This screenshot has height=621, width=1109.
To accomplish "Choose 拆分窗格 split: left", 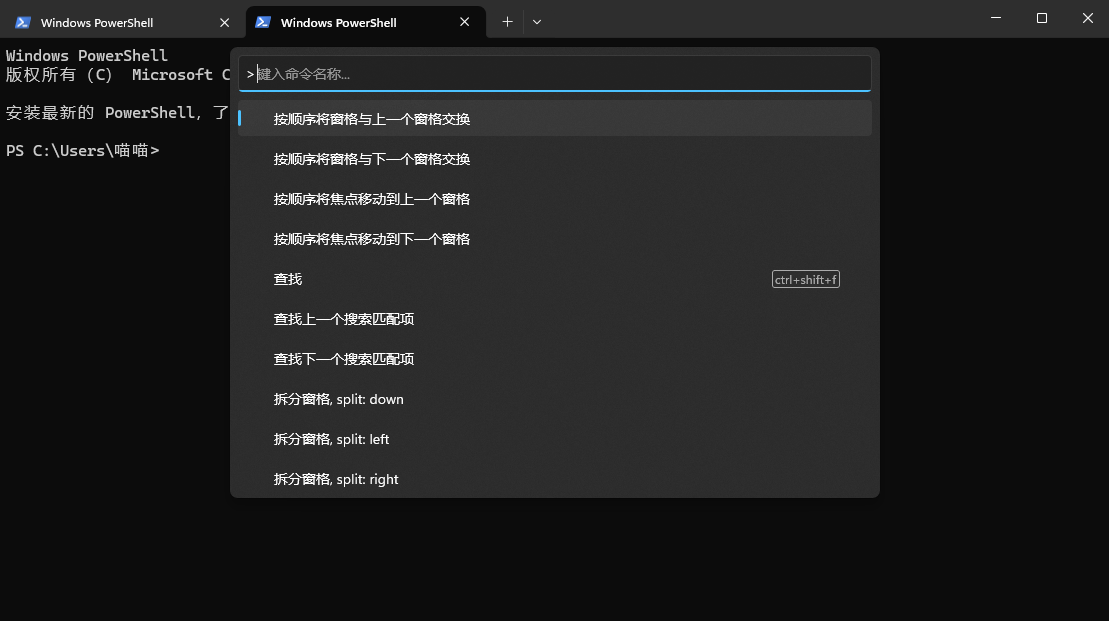I will pos(332,439).
